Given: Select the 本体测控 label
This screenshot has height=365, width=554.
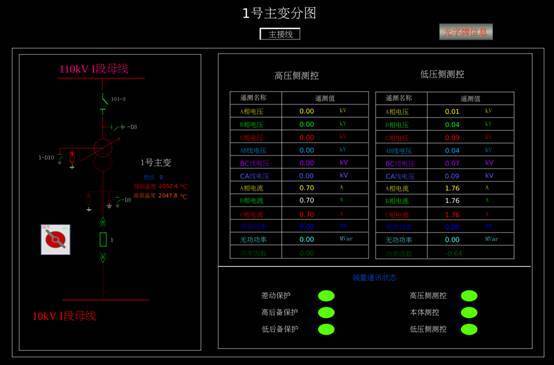Looking at the screenshot, I should pyautogui.click(x=424, y=312).
